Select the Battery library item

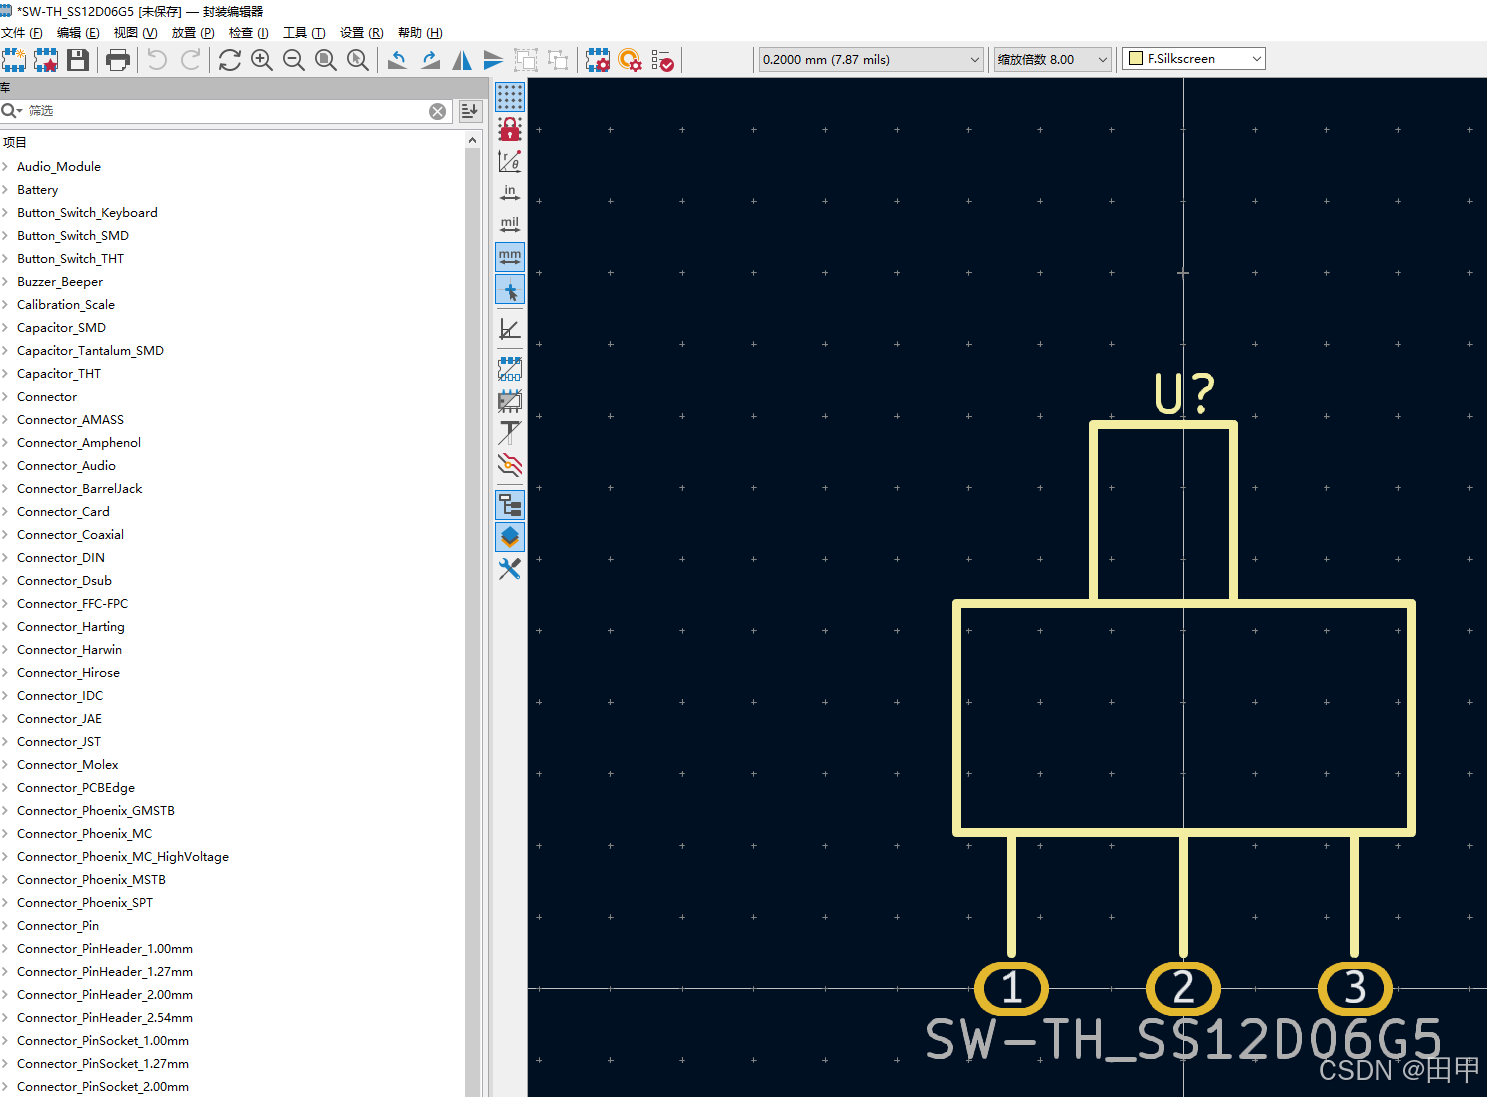[x=37, y=190]
